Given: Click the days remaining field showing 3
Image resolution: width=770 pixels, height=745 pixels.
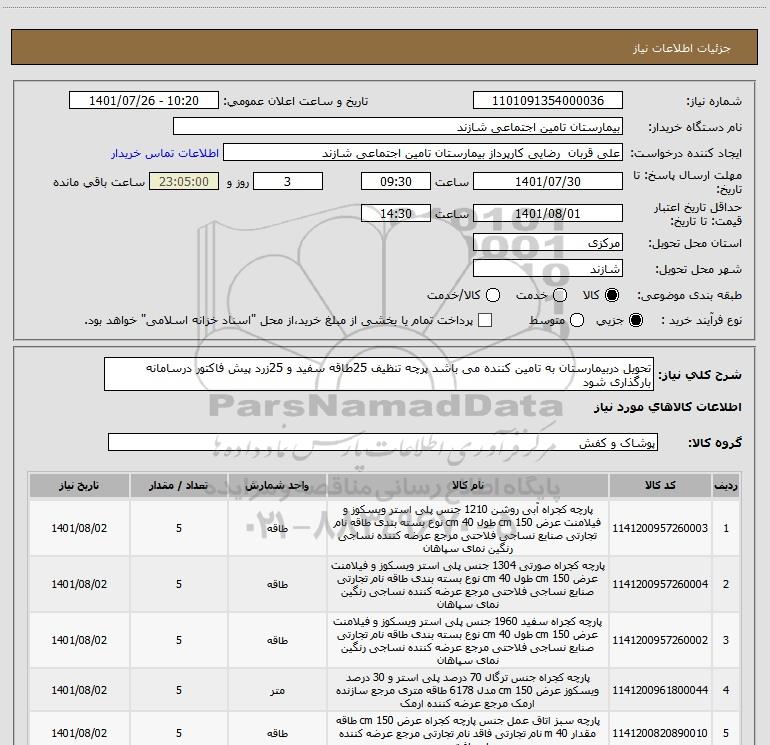Looking at the screenshot, I should click(288, 181).
